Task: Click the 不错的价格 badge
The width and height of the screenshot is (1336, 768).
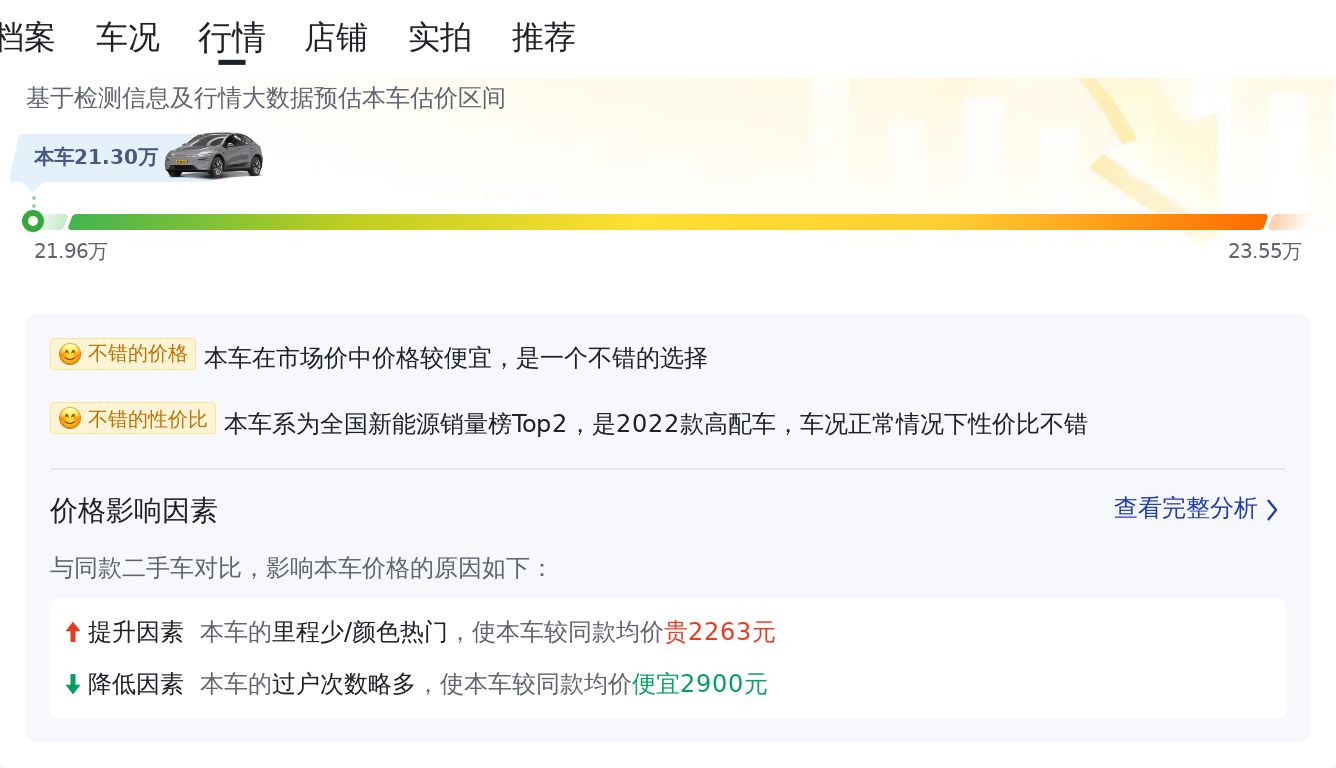Action: pyautogui.click(x=123, y=354)
